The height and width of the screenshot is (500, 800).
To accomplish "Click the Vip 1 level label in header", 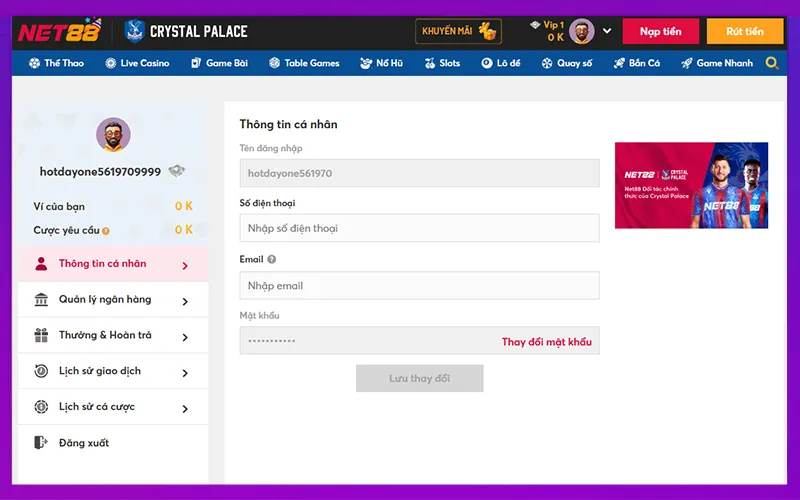I will (554, 24).
